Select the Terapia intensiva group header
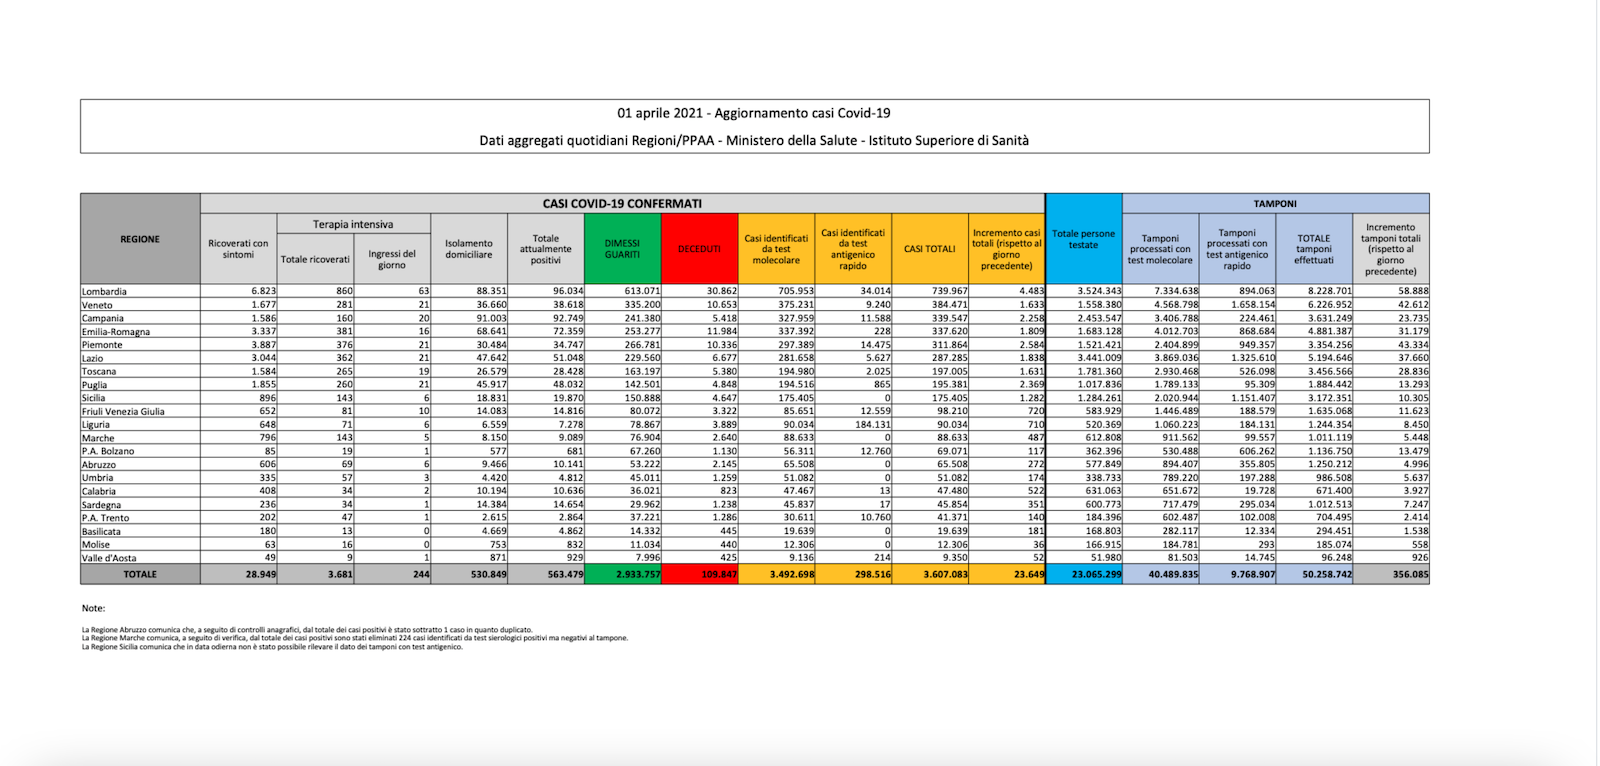The height and width of the screenshot is (766, 1600). pos(353,224)
